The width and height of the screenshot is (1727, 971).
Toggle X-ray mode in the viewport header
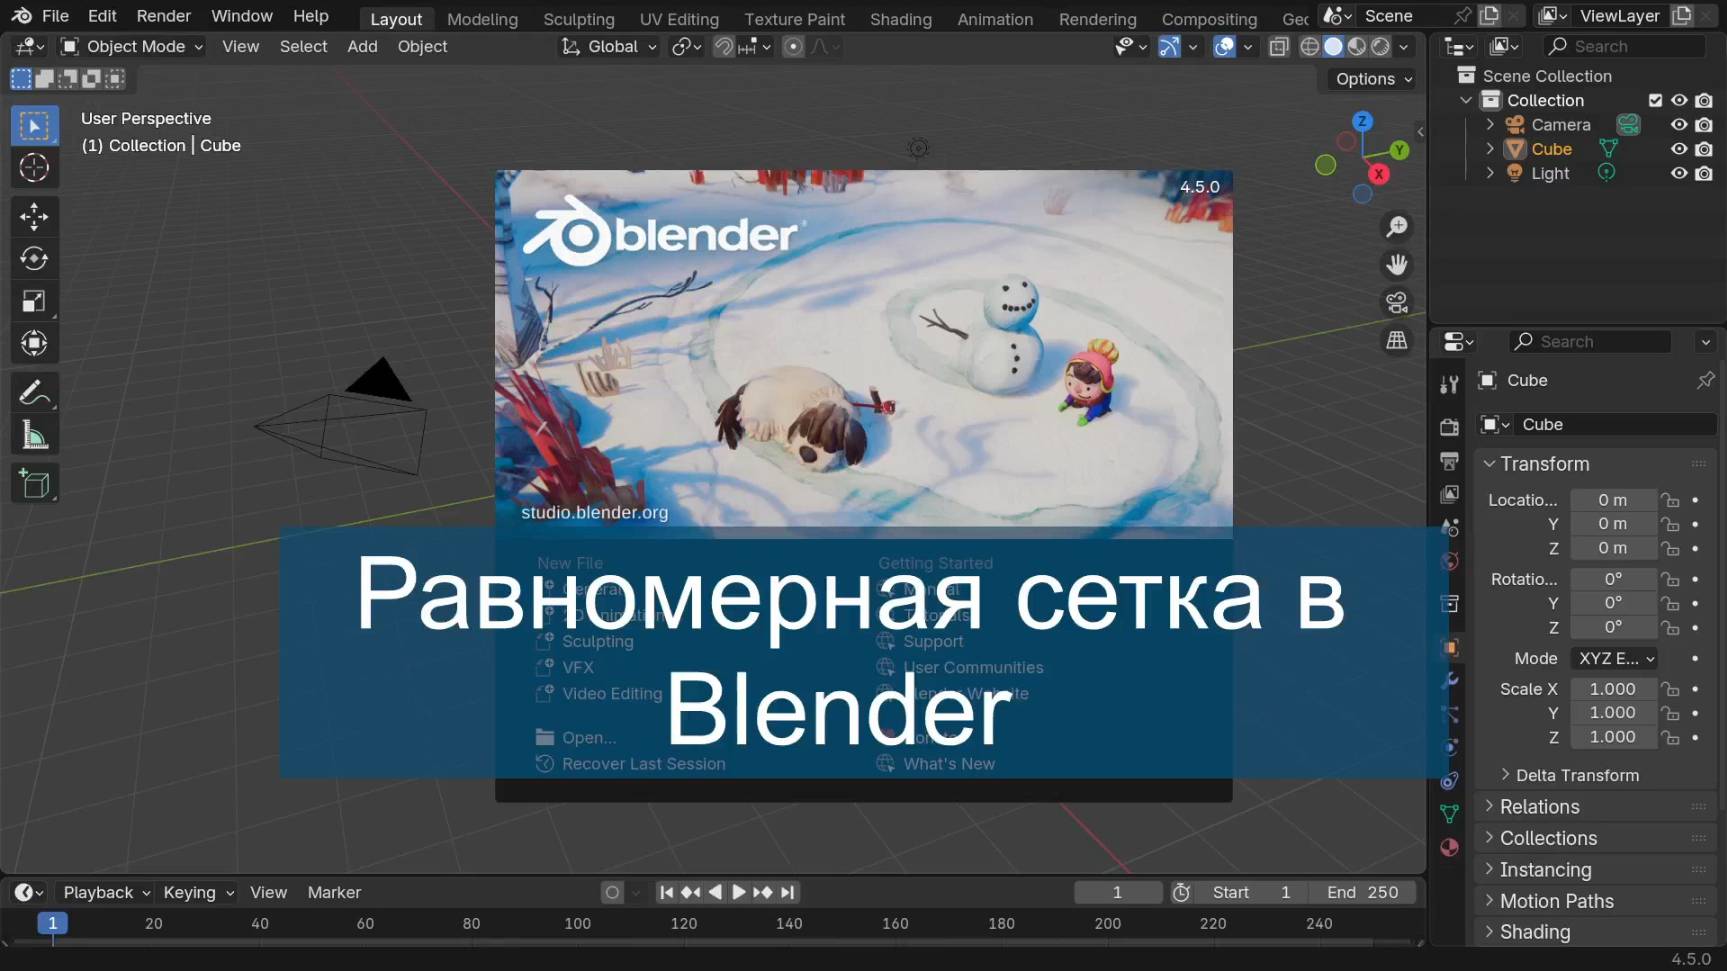(x=1278, y=46)
